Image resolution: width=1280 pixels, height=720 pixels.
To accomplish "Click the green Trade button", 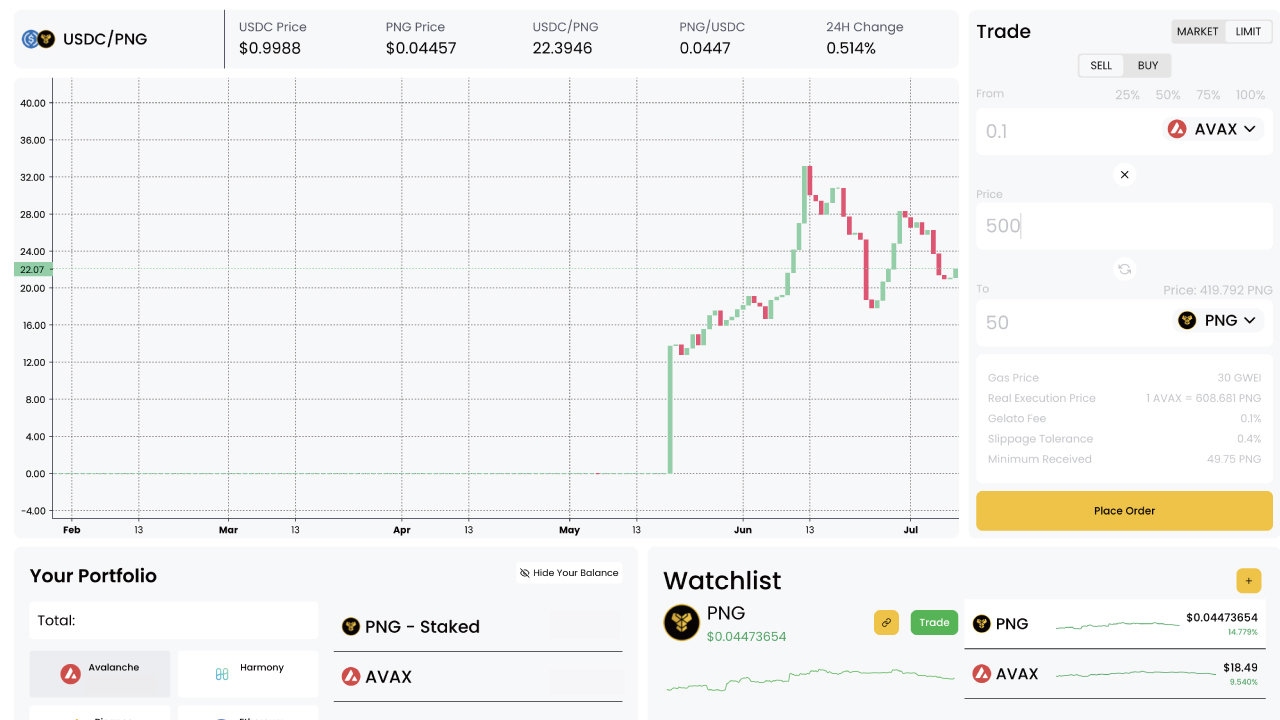I will click(934, 622).
